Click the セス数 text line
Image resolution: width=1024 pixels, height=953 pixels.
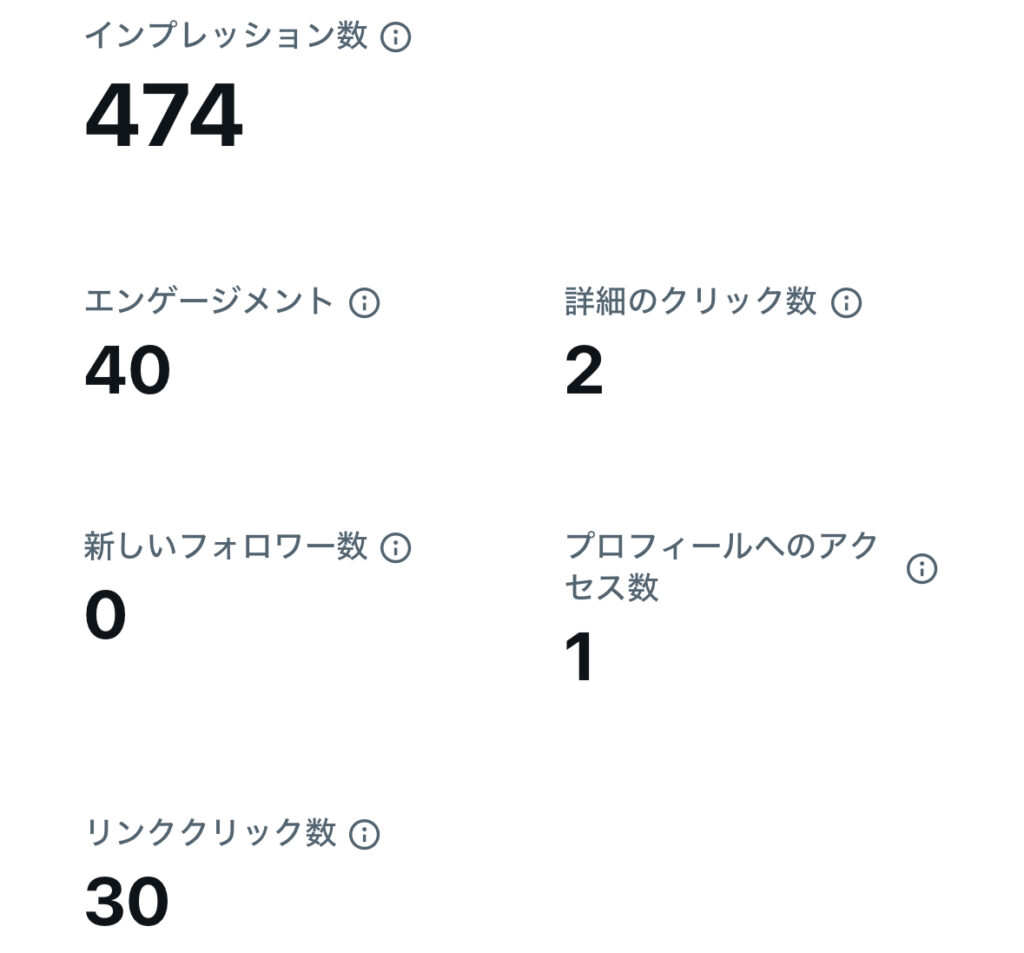tap(612, 588)
